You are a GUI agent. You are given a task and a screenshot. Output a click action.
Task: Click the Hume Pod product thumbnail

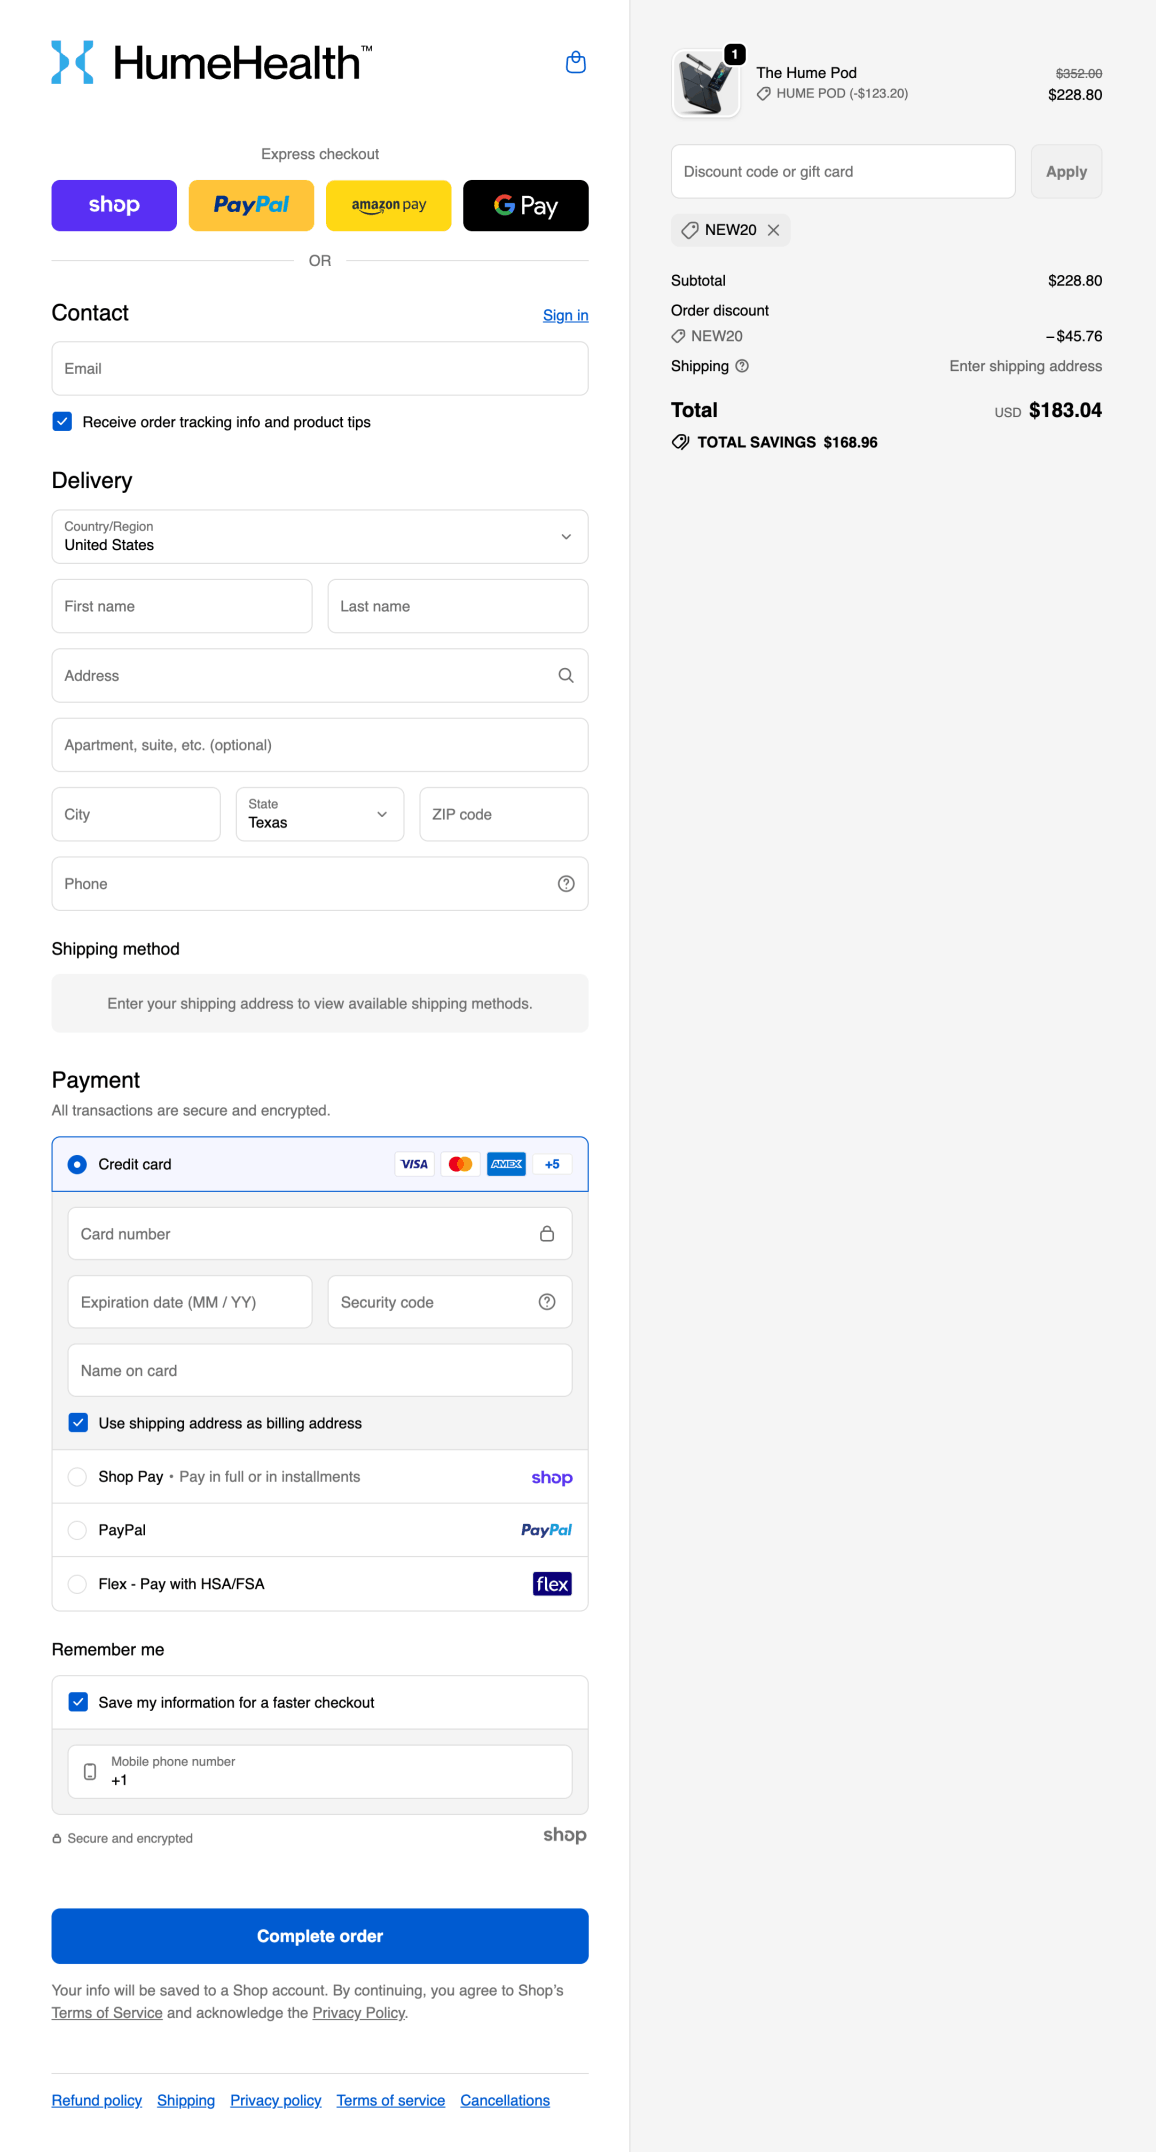706,84
